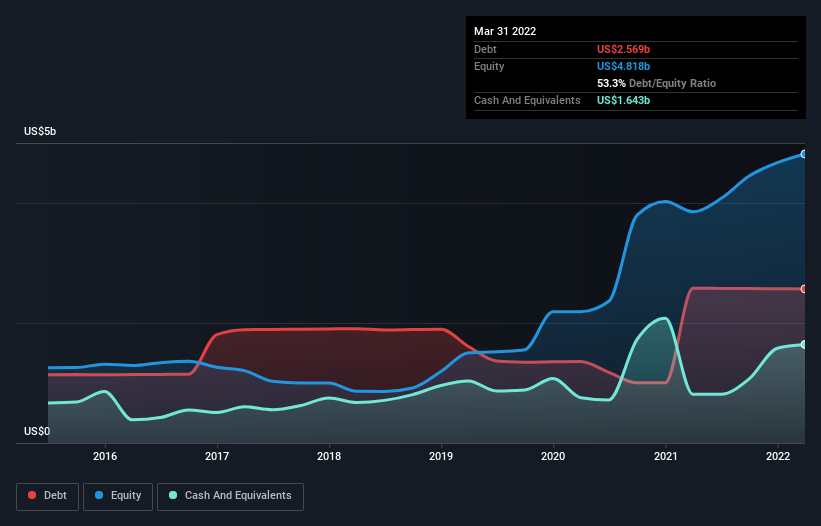Click the blue Equity endpoint marker
Image resolution: width=821 pixels, height=526 pixels.
[804, 154]
